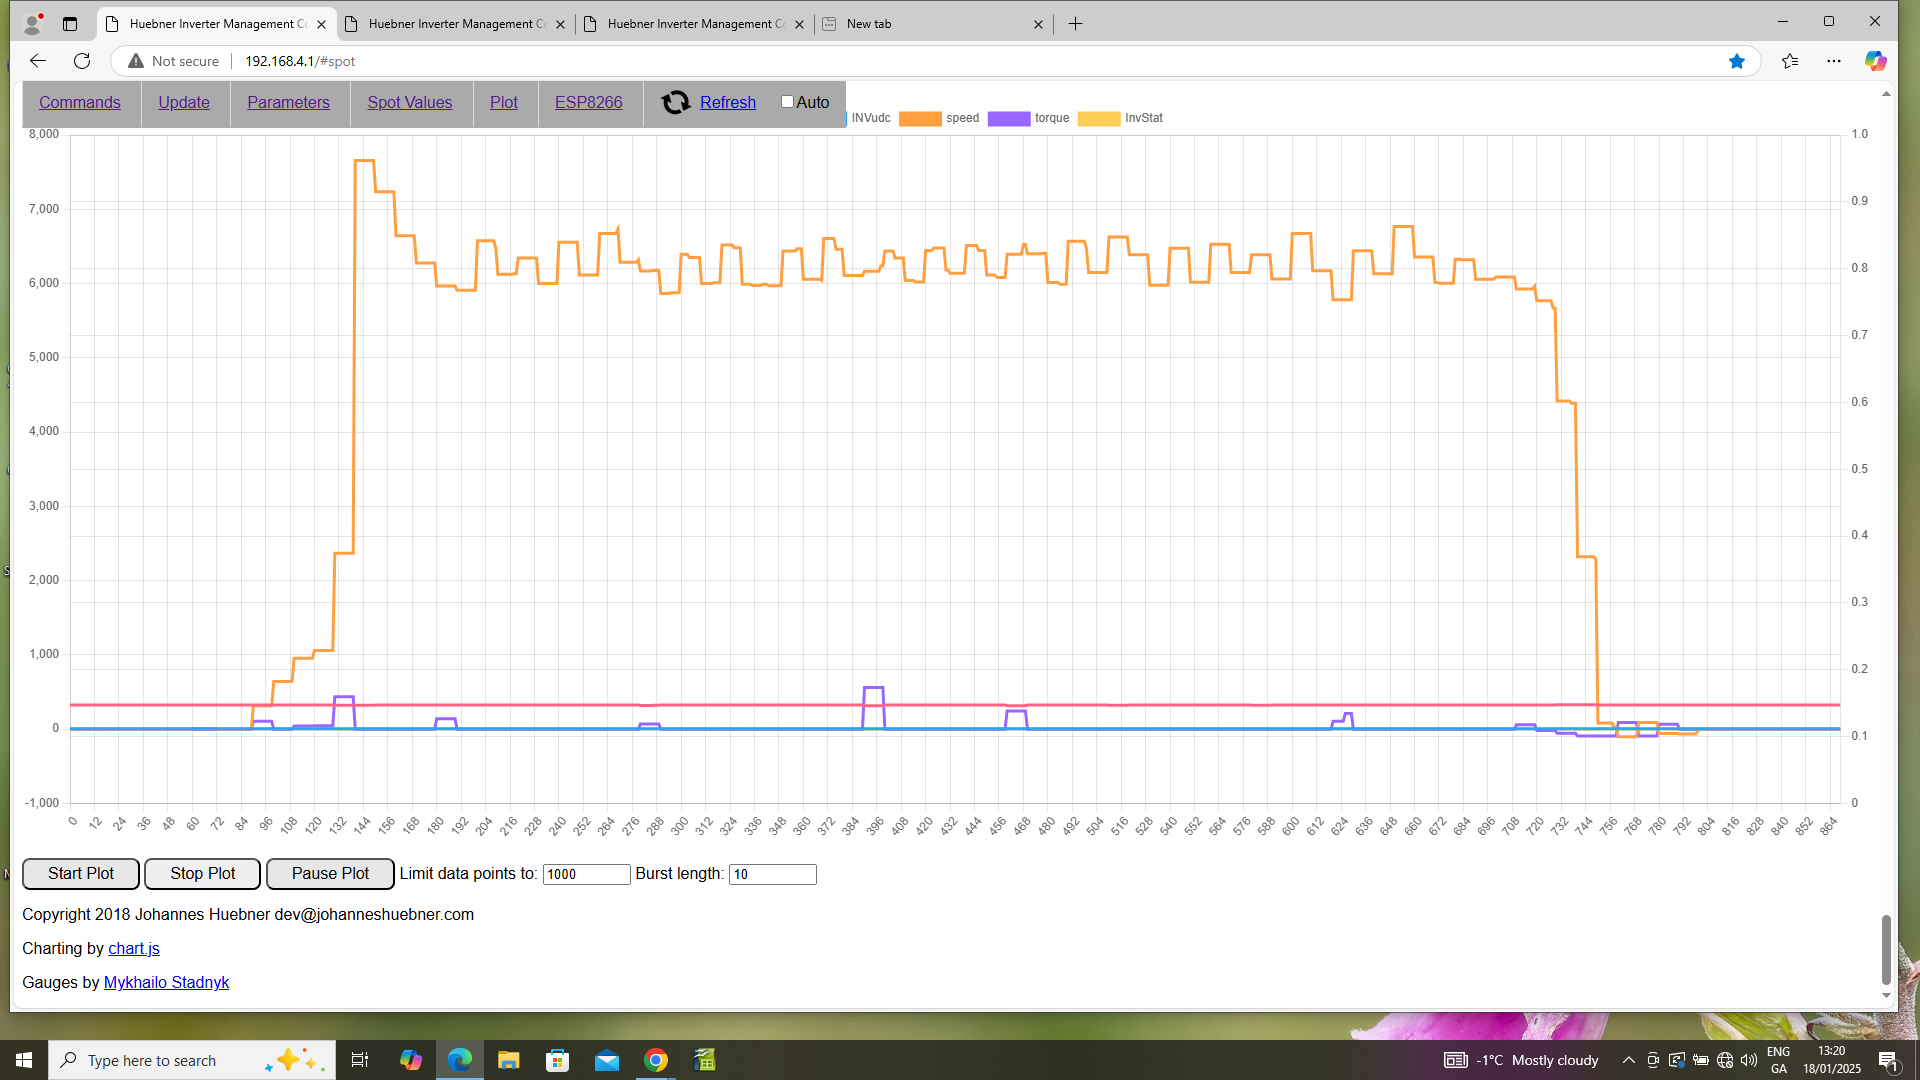
Task: Toggle speed series via orange legend swatch
Action: click(919, 118)
